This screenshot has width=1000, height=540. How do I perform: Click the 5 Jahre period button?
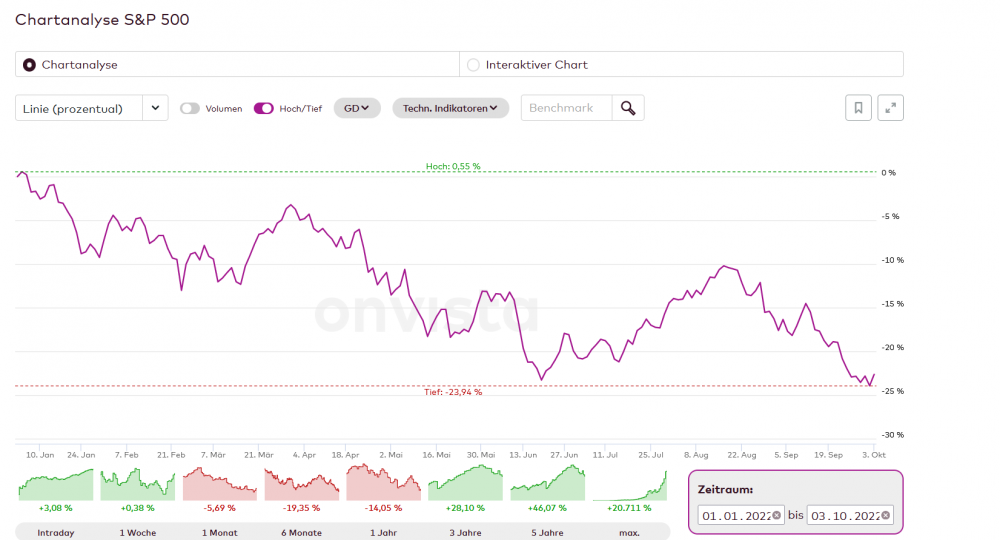click(x=548, y=533)
